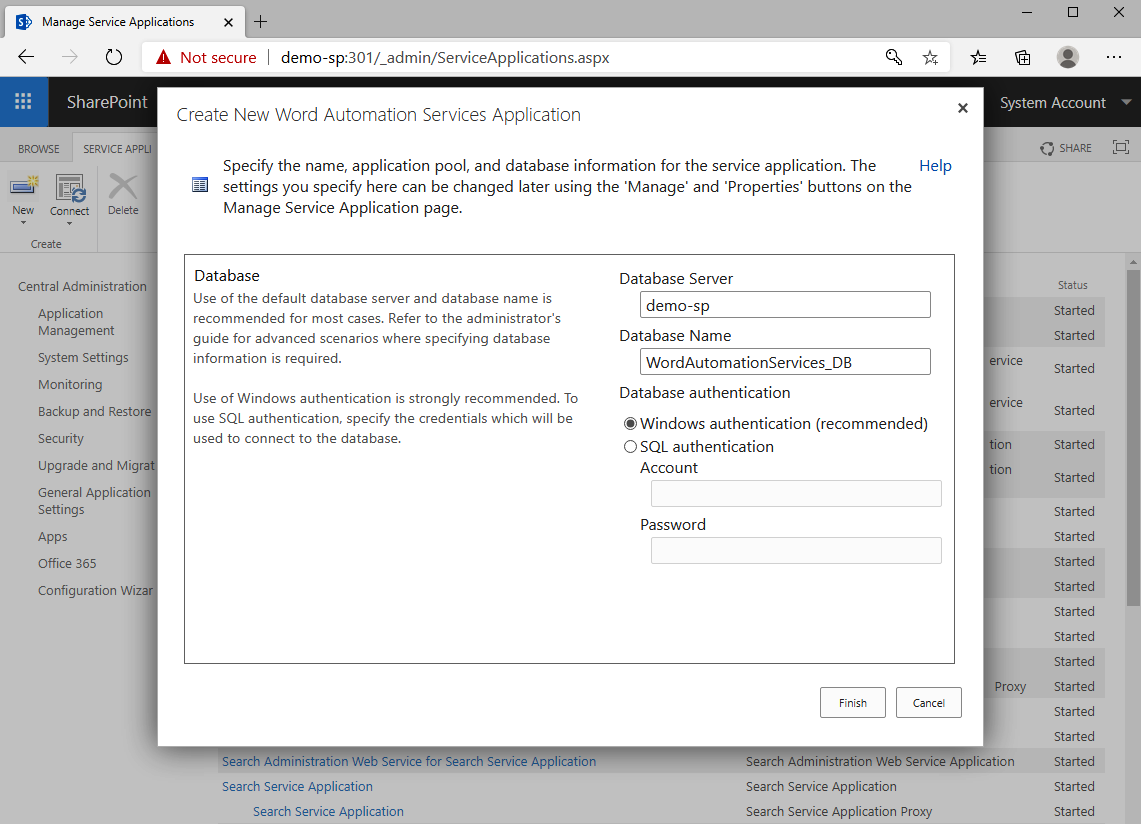
Task: Add page to favorites star icon
Action: pyautogui.click(x=930, y=58)
